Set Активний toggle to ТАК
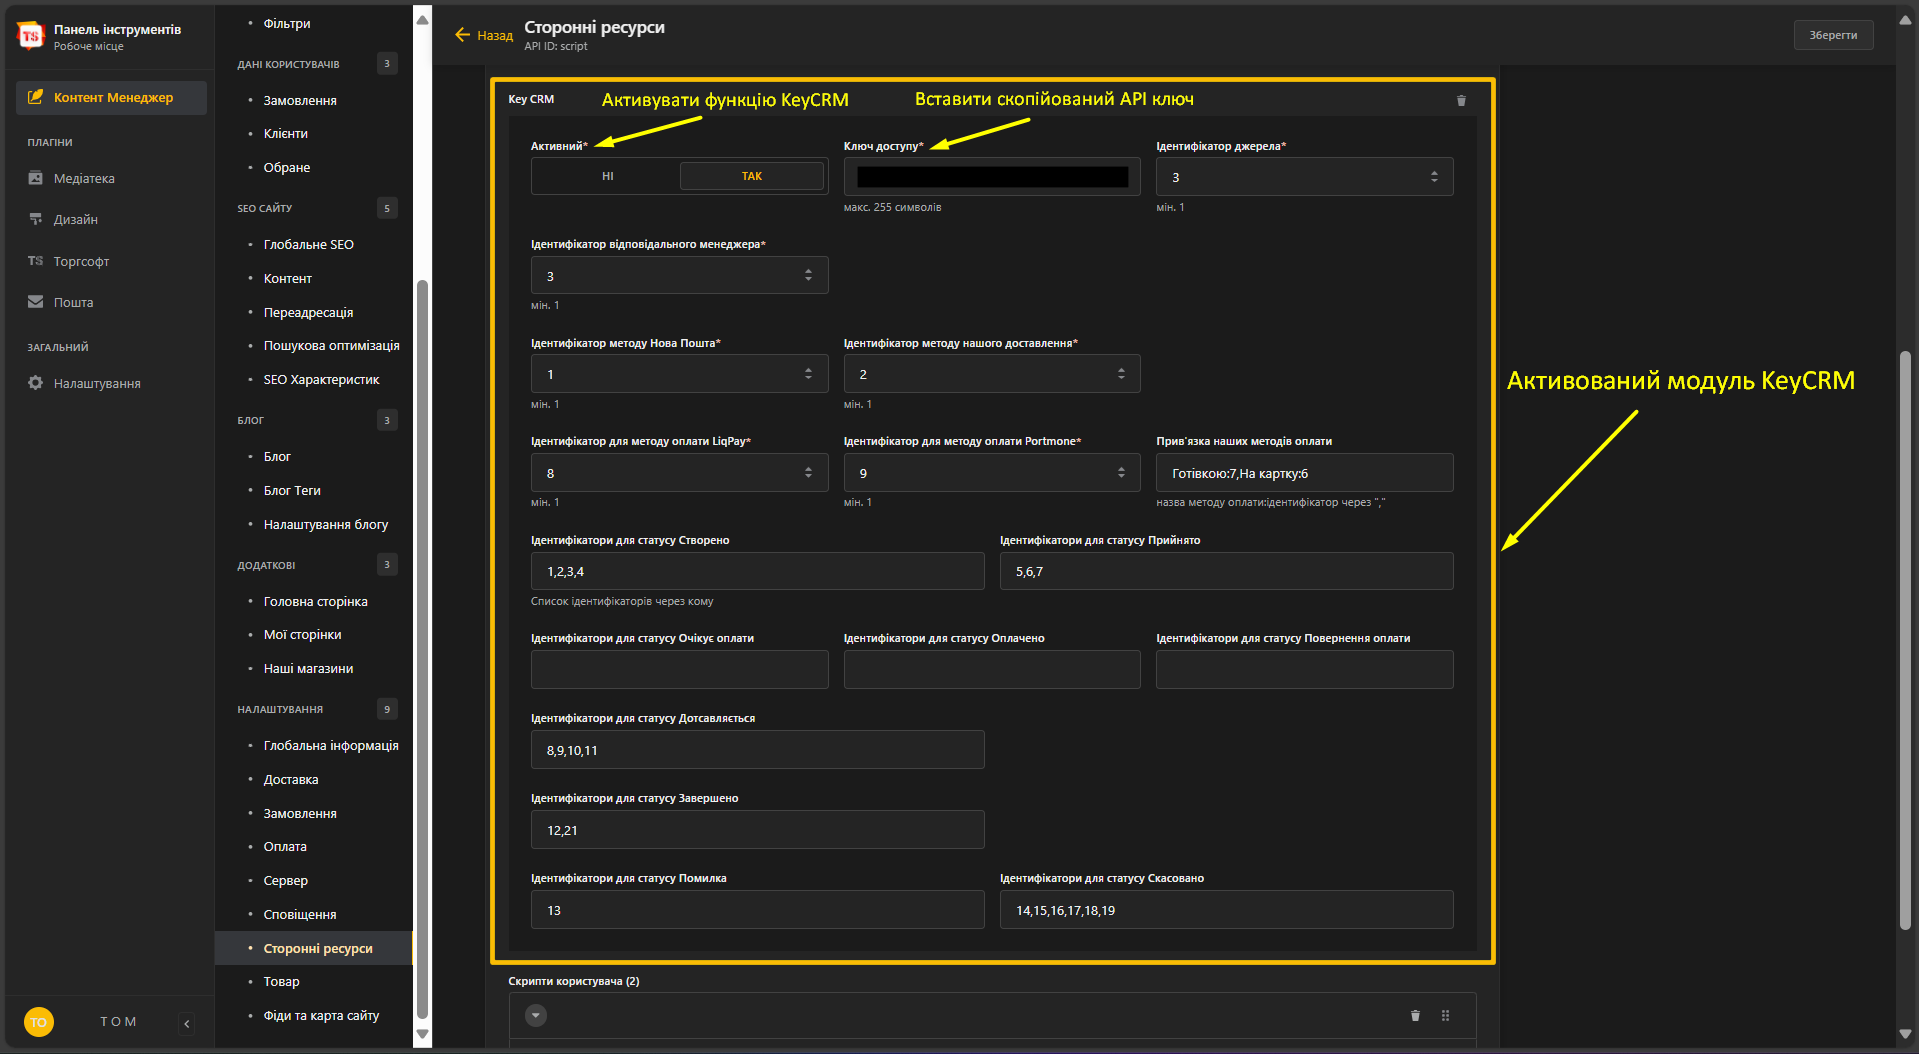 pyautogui.click(x=752, y=176)
